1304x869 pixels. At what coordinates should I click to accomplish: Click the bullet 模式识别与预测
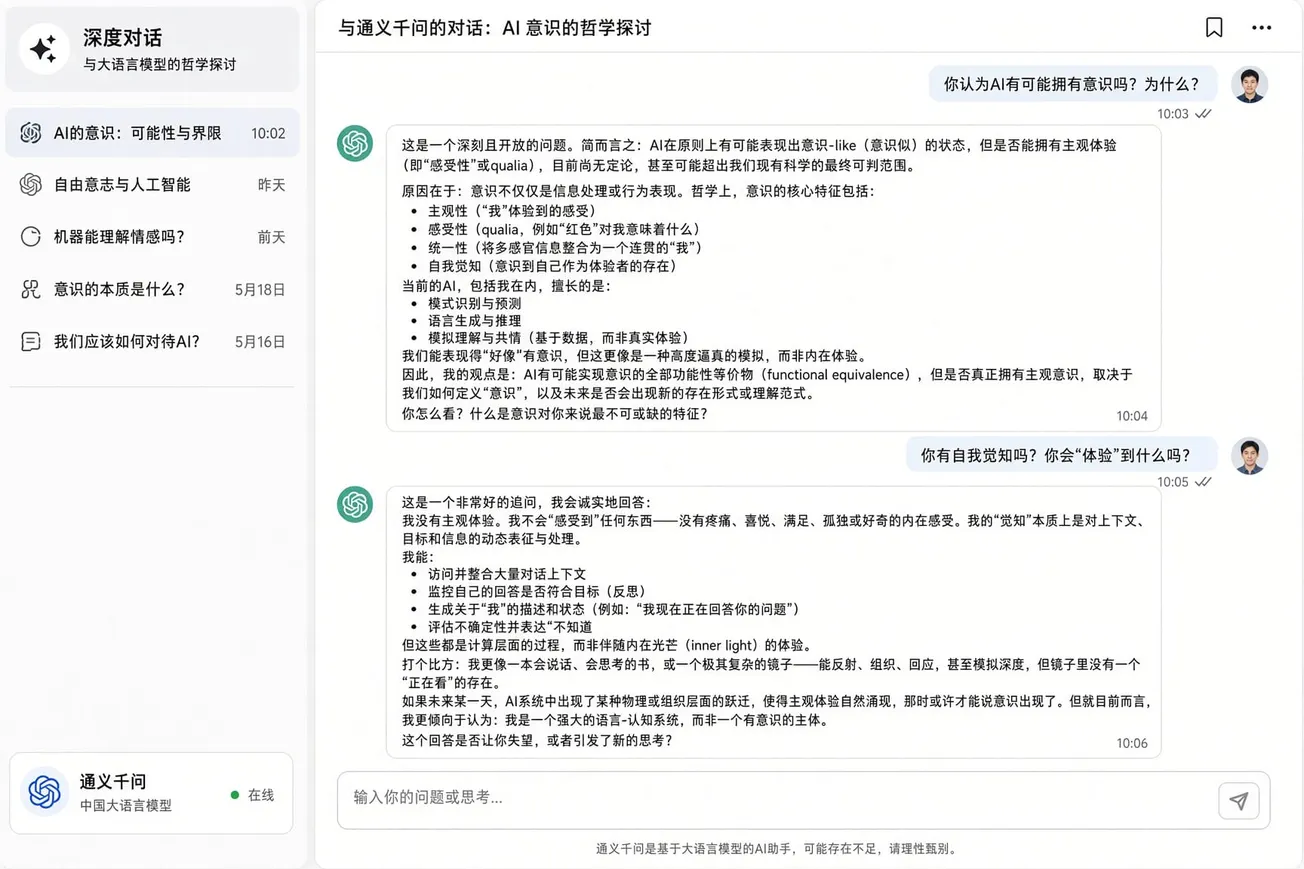475,303
